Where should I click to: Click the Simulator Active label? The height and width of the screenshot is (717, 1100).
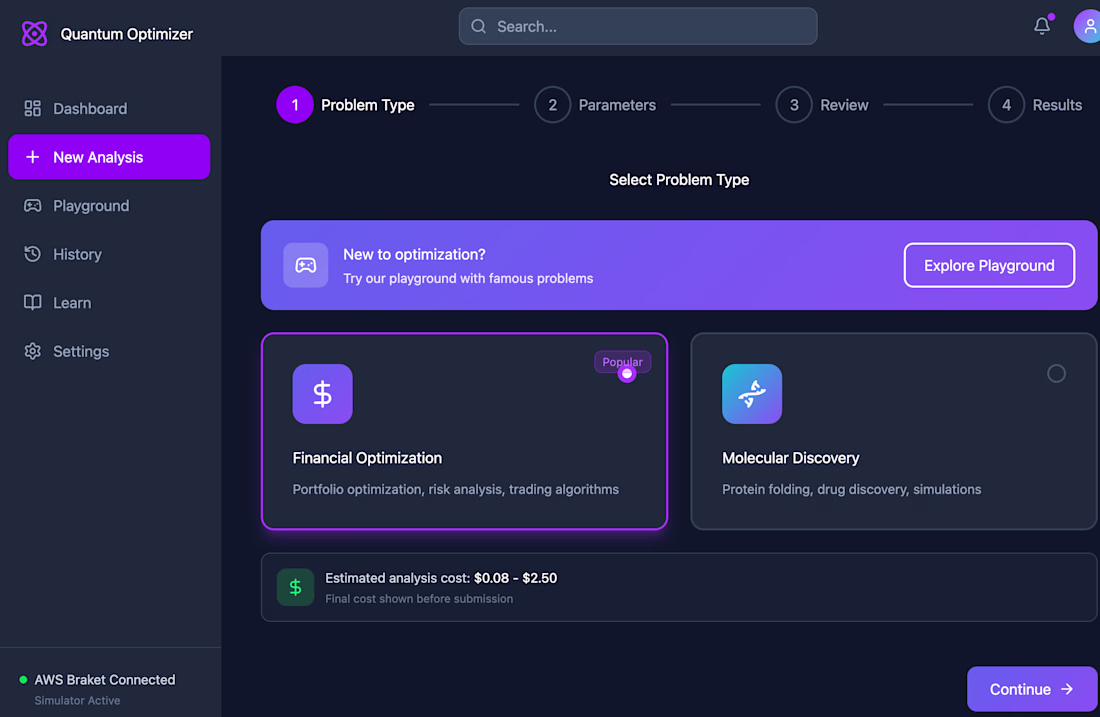[77, 700]
